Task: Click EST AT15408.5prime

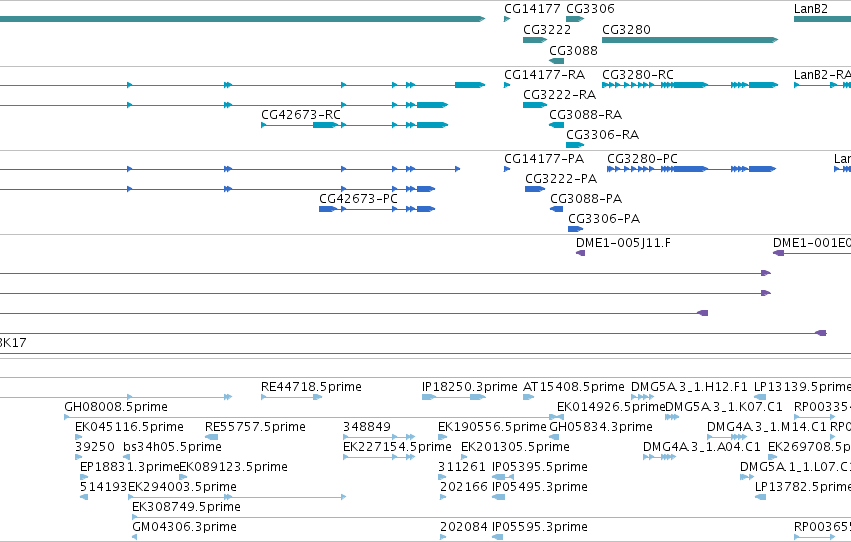Action: tap(574, 387)
